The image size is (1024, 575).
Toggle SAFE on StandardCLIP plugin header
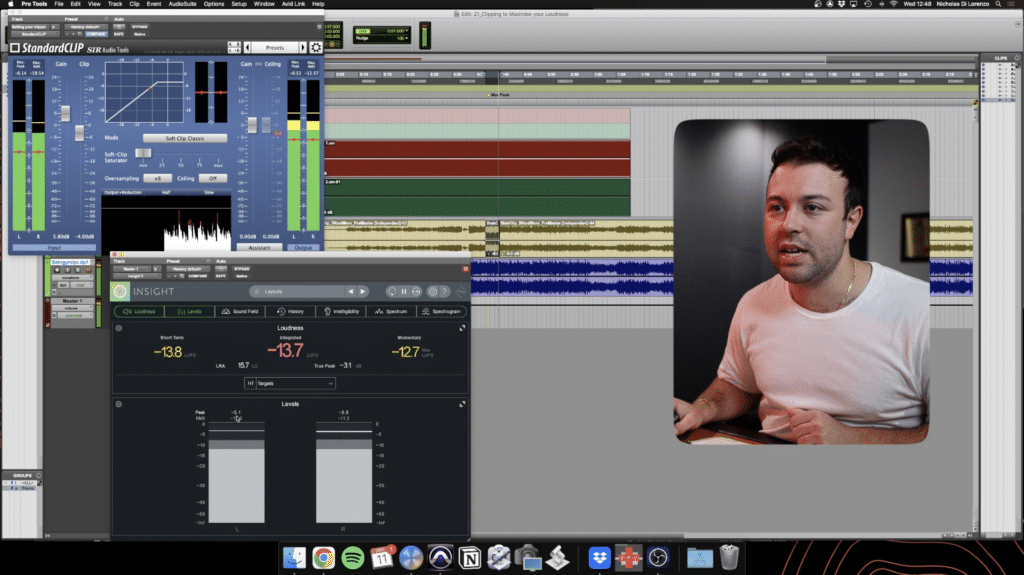(x=119, y=34)
